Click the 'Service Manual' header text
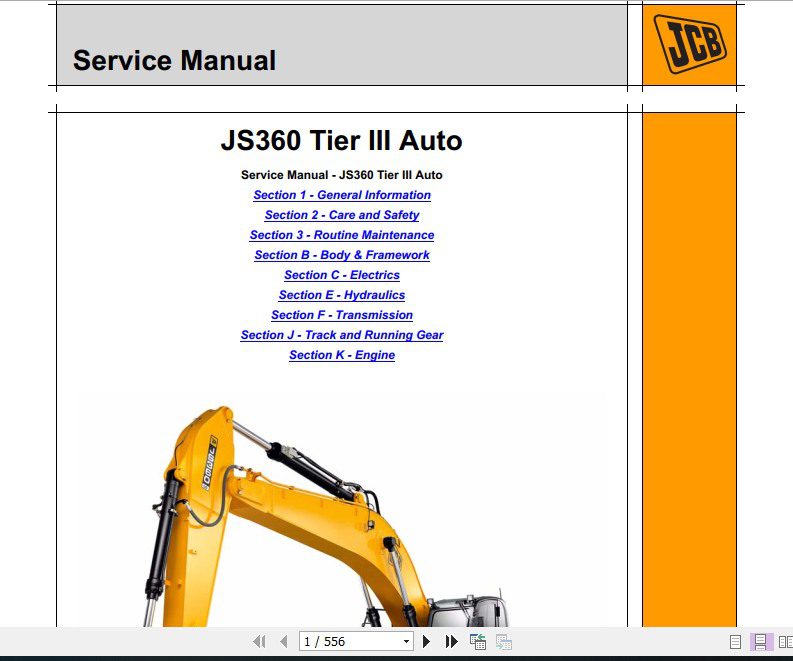The width and height of the screenshot is (793, 661). tap(174, 61)
